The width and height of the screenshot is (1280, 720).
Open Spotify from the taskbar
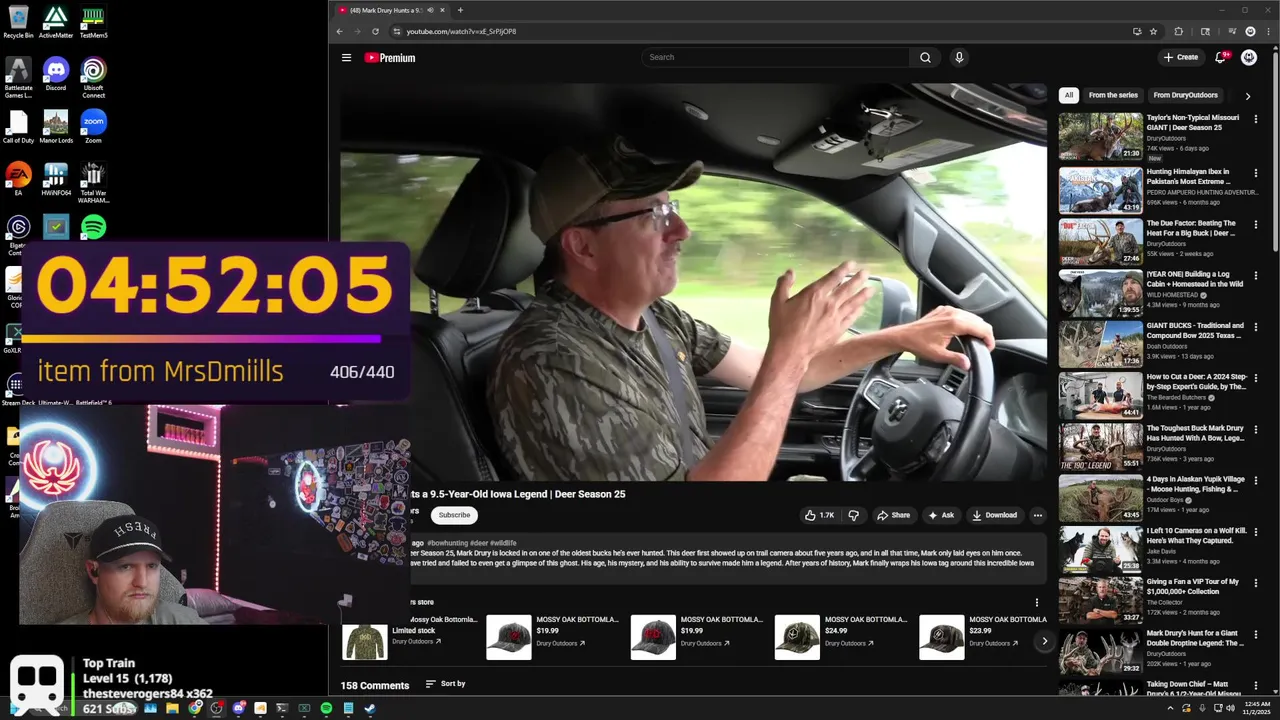point(326,708)
